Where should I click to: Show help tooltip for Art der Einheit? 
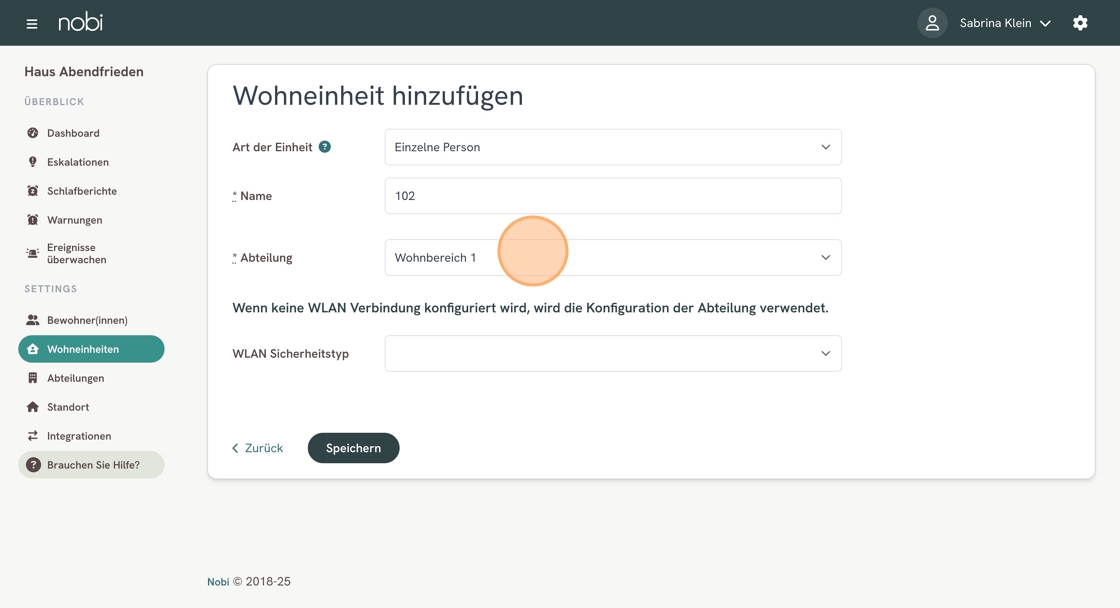click(324, 147)
